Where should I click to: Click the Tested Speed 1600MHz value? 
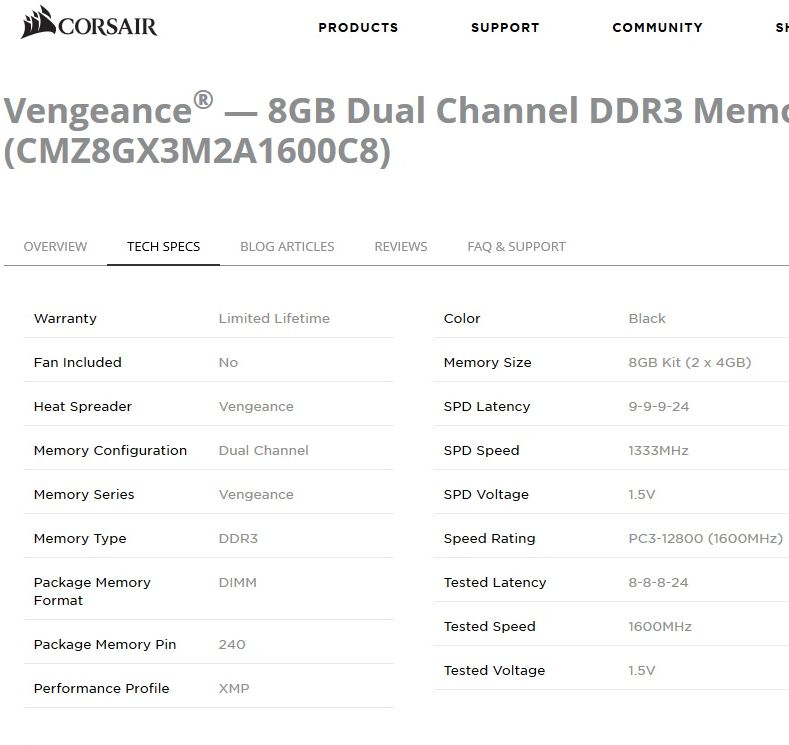click(x=659, y=626)
